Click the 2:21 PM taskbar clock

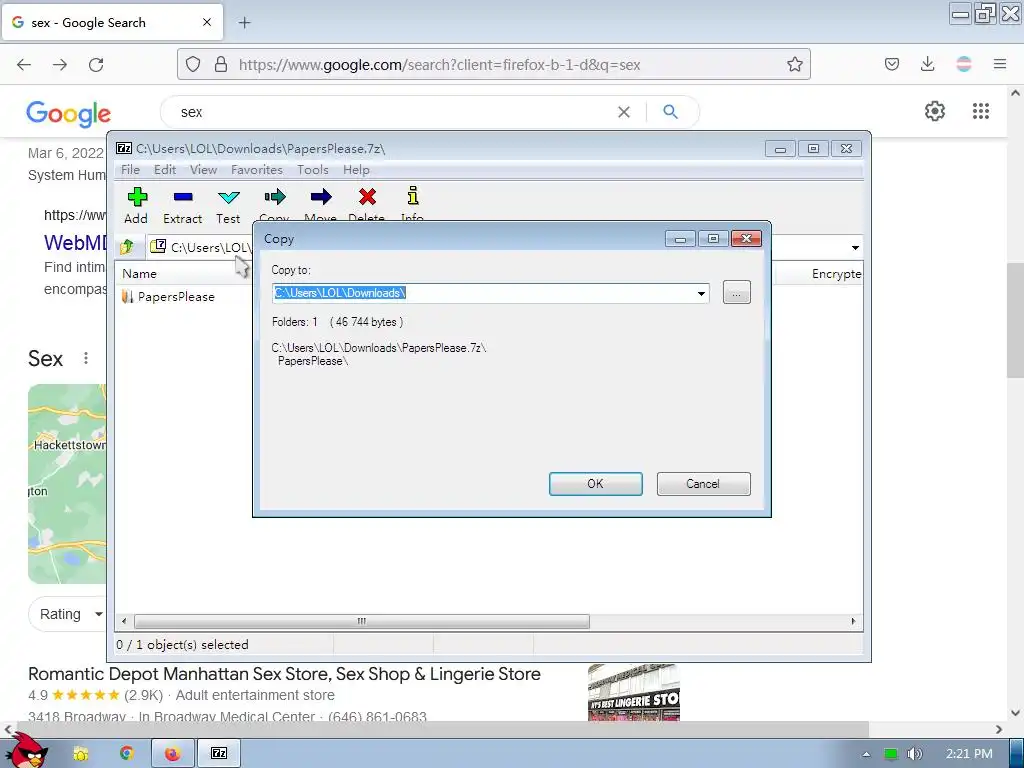(969, 754)
